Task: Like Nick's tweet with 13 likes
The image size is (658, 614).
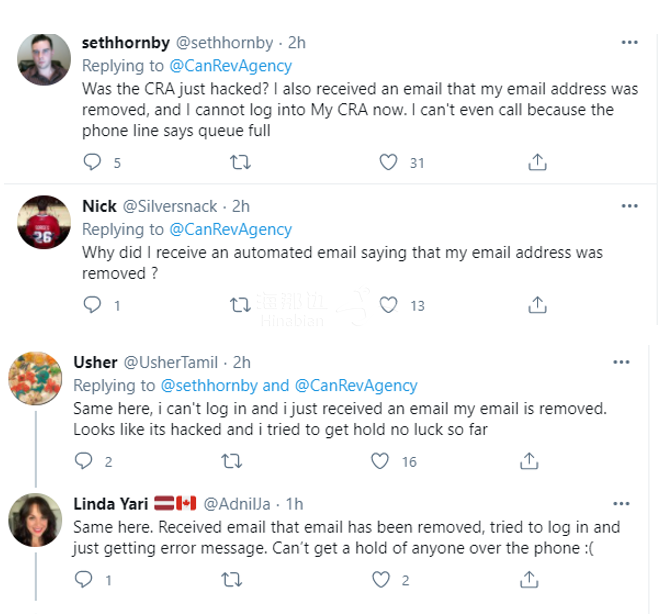Action: (x=390, y=304)
